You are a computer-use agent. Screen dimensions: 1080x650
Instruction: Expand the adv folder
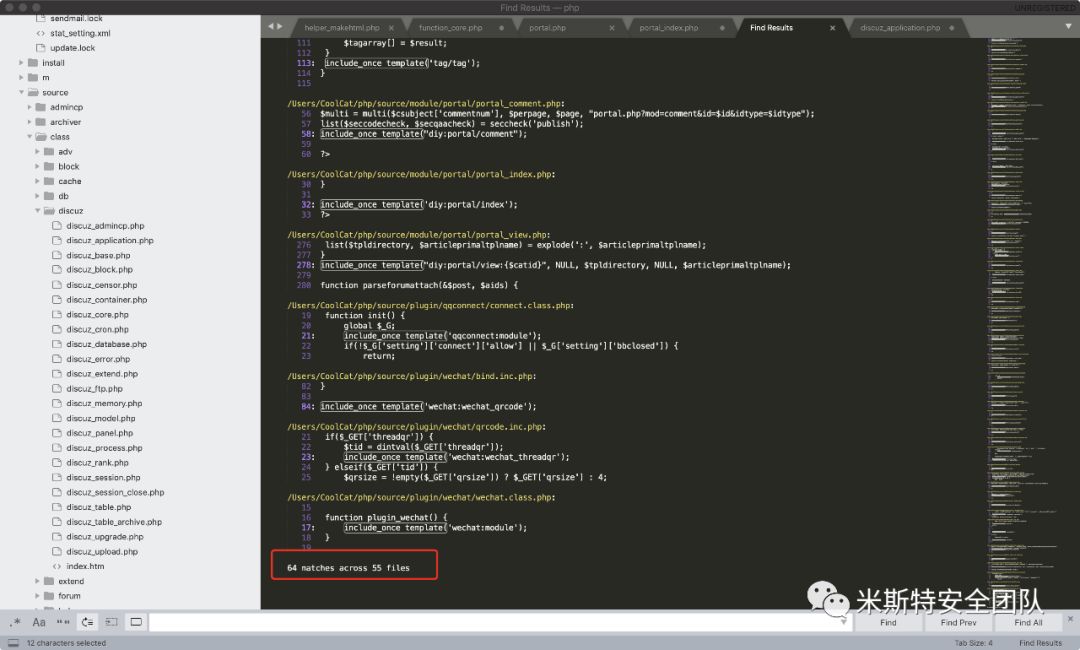(x=38, y=151)
